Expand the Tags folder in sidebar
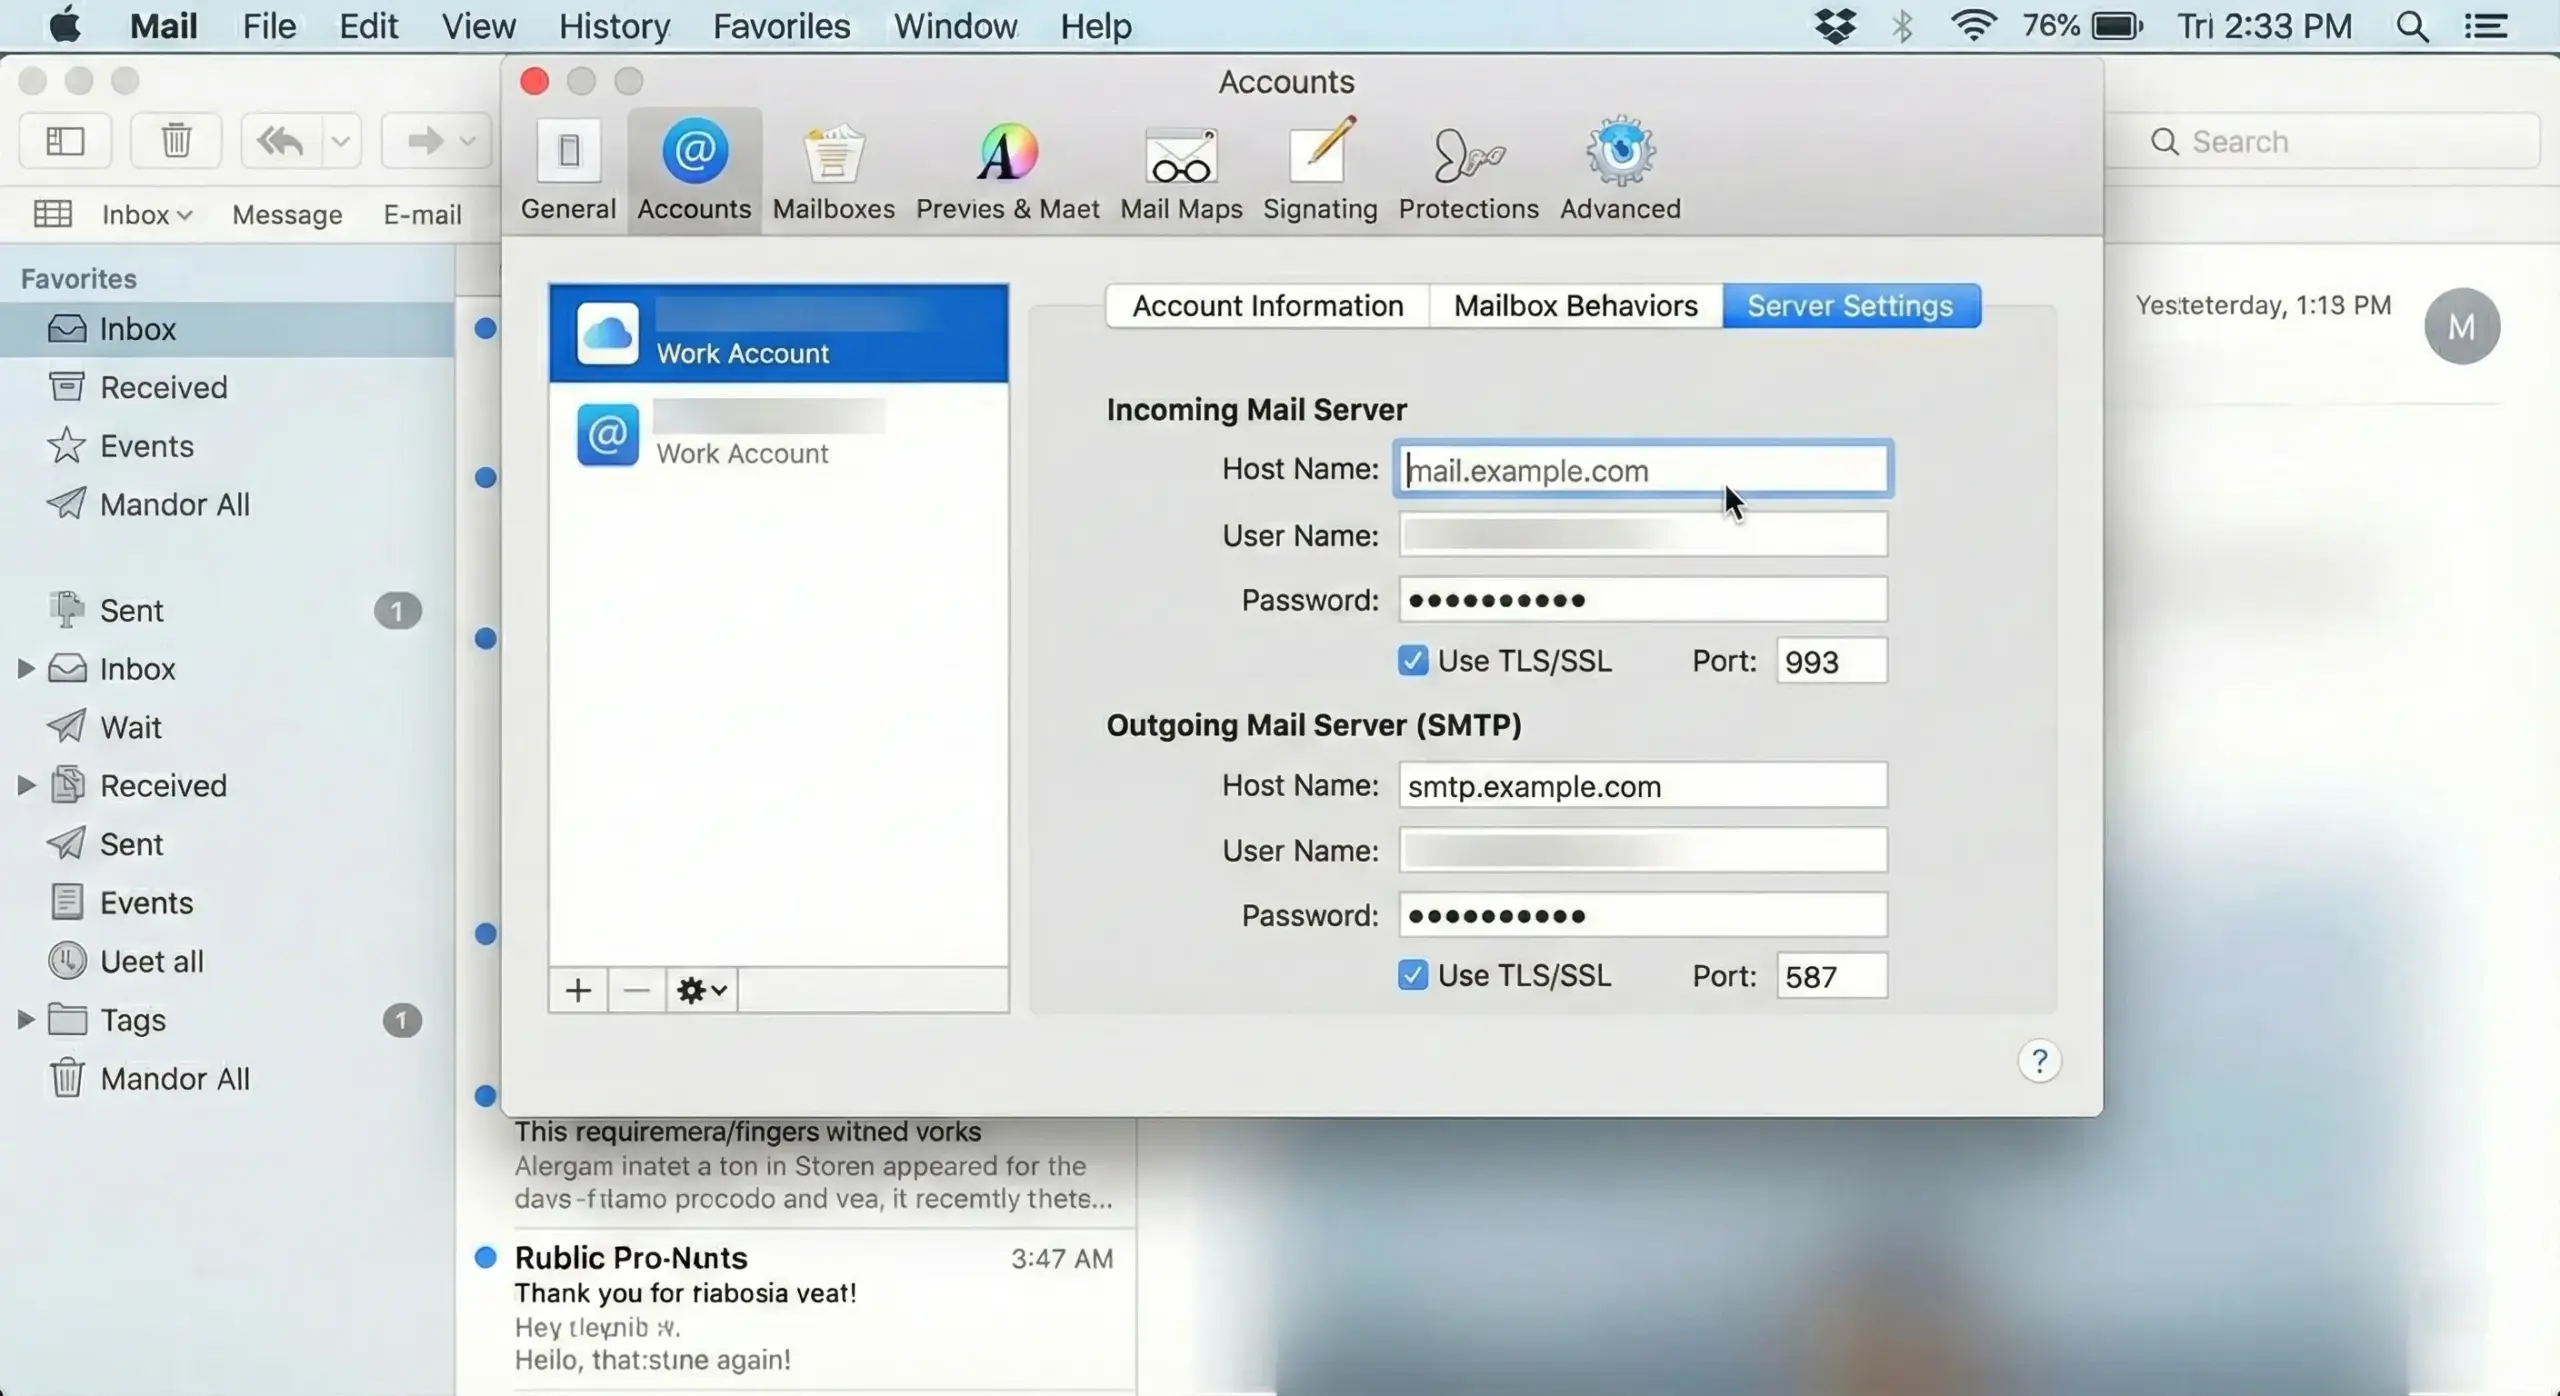The image size is (2560, 1396). [26, 1020]
